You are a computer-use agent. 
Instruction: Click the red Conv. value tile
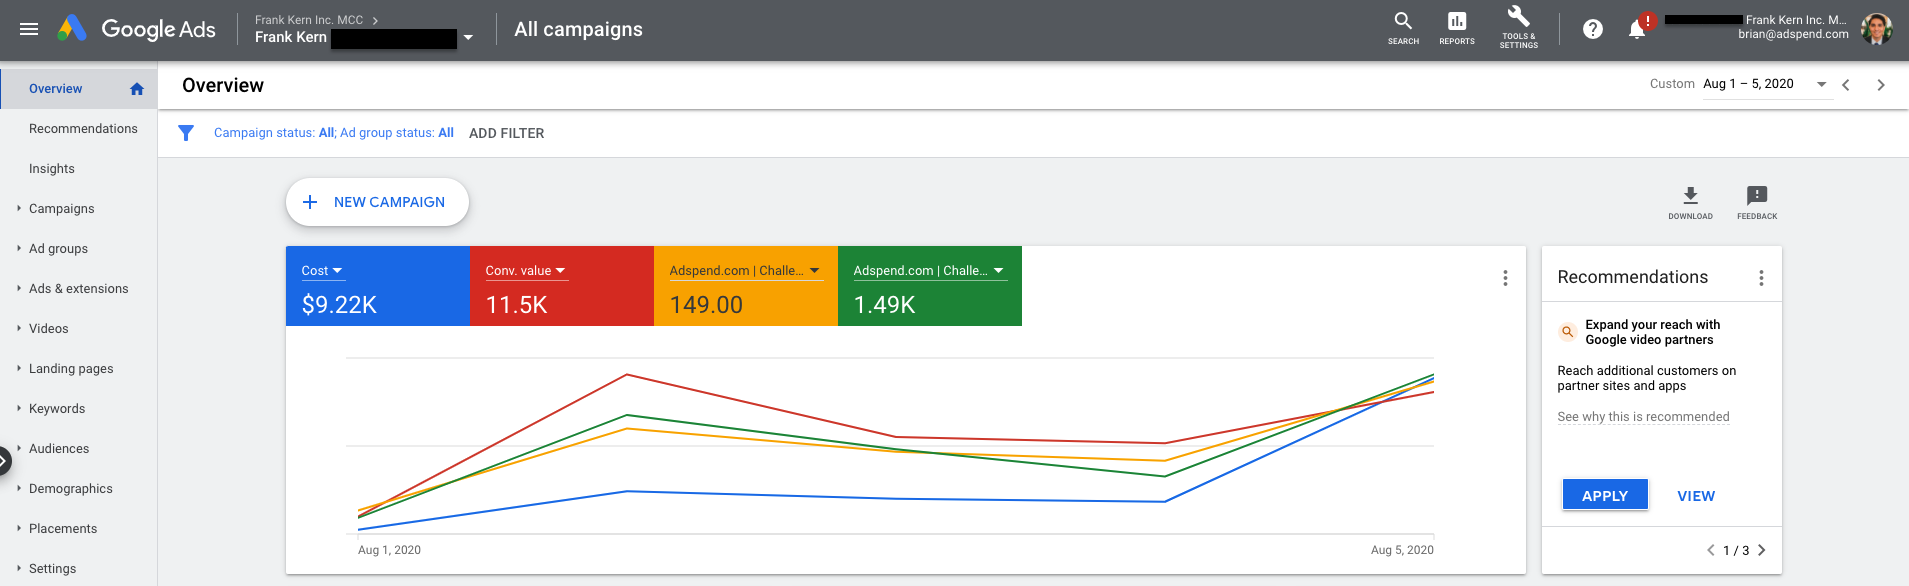click(x=562, y=286)
